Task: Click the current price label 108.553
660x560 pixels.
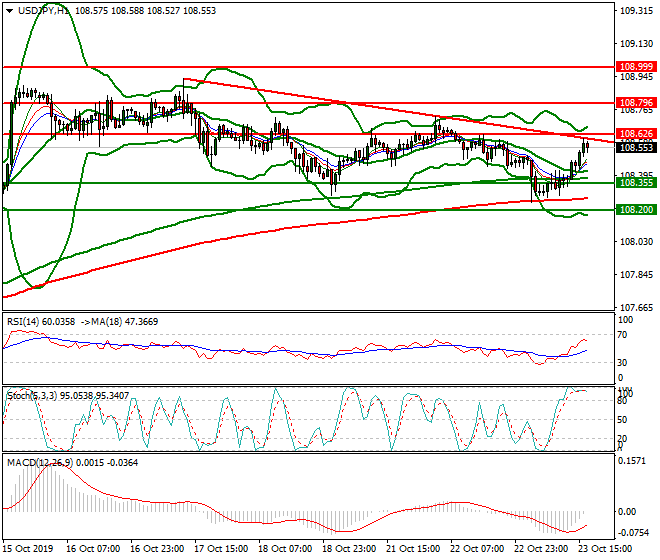Action: pos(636,148)
